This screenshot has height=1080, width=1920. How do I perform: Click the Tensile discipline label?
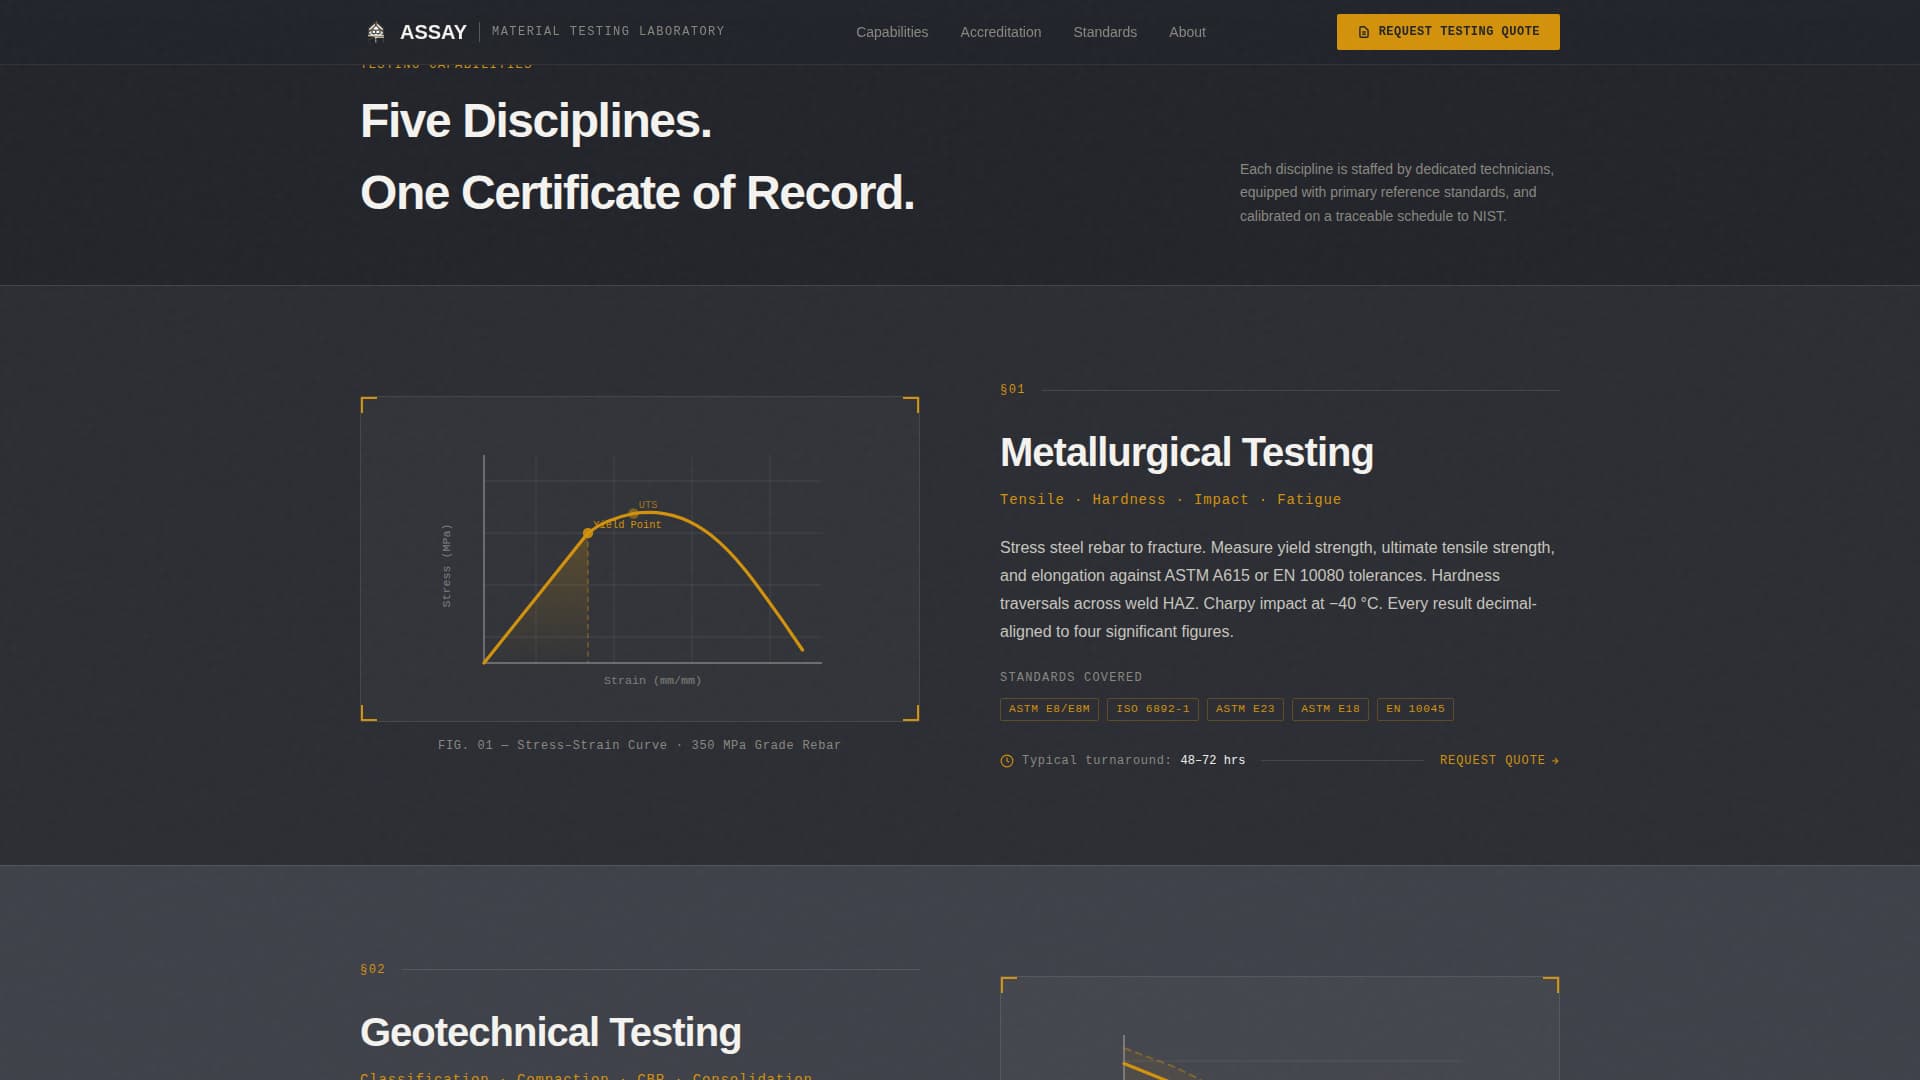coord(1032,499)
